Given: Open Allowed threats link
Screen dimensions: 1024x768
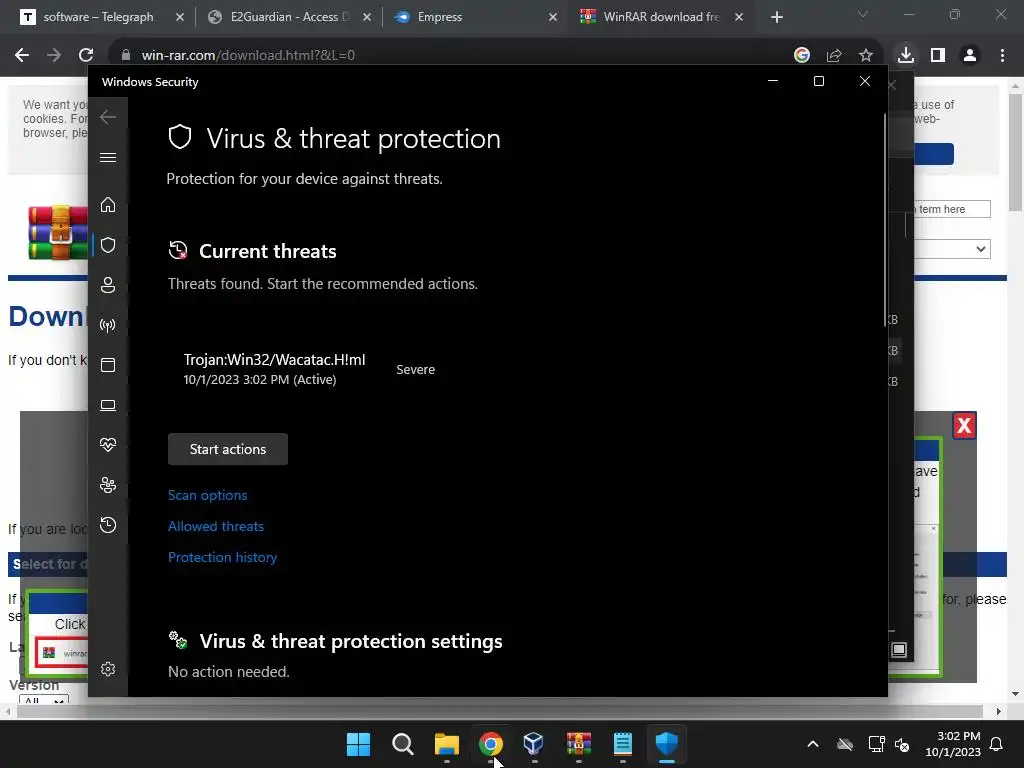Looking at the screenshot, I should [216, 526].
